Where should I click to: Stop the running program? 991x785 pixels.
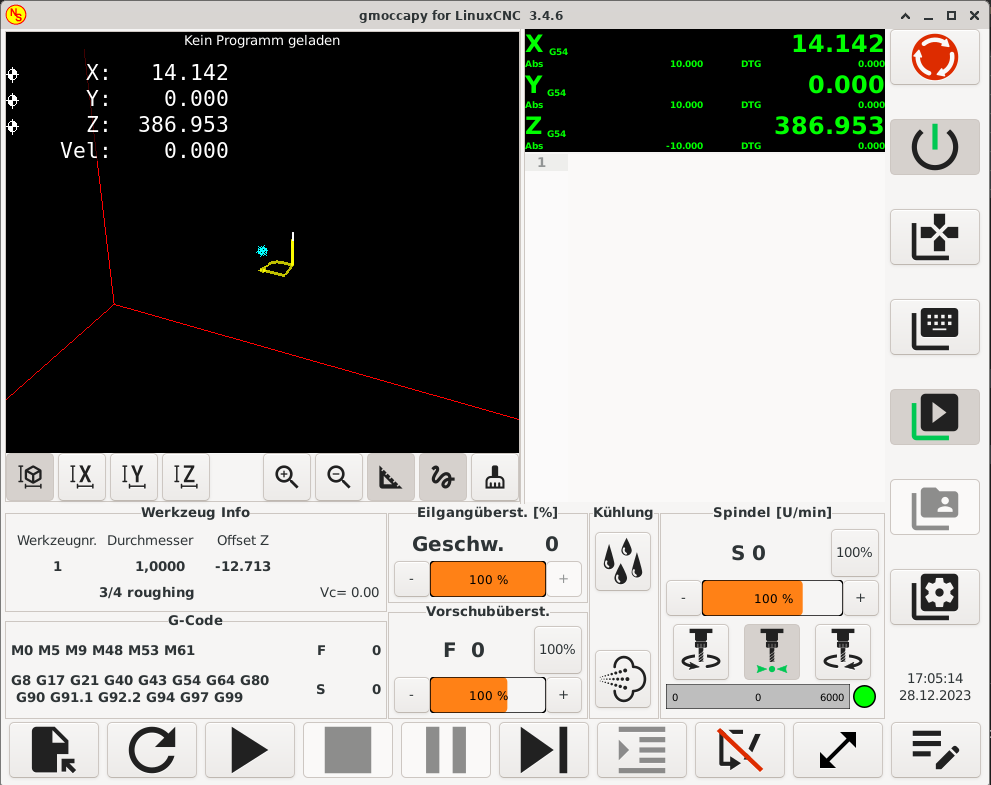(x=348, y=750)
